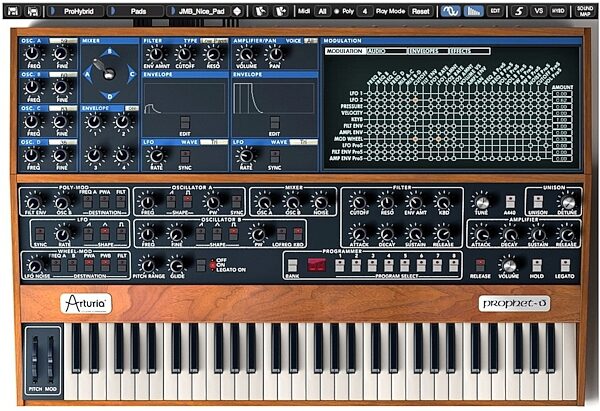This screenshot has width=600, height=411.
Task: Click the preset up/down stepper arrows
Action: click(x=237, y=11)
